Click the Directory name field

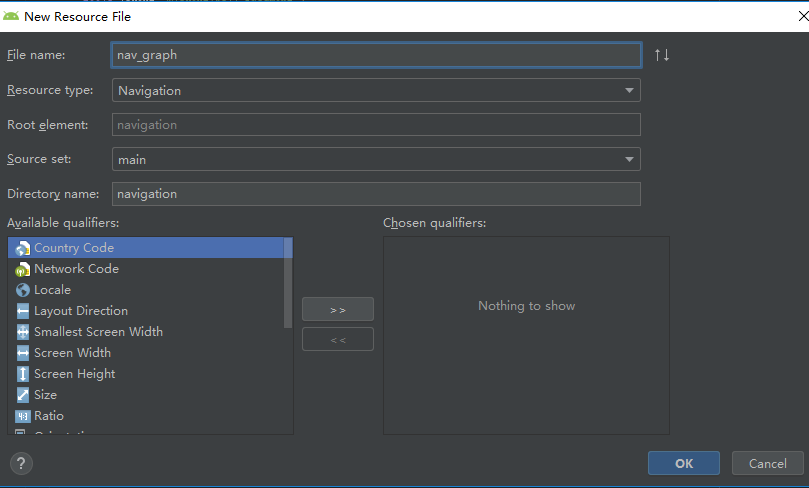(x=376, y=194)
